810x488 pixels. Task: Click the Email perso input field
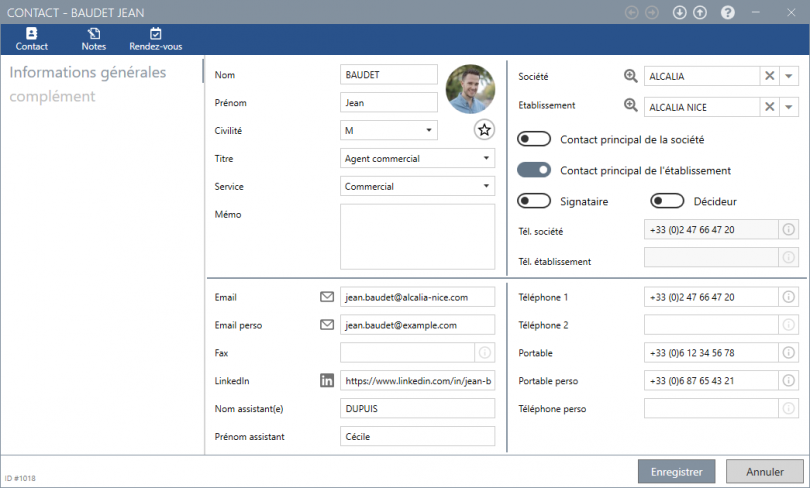tap(417, 324)
